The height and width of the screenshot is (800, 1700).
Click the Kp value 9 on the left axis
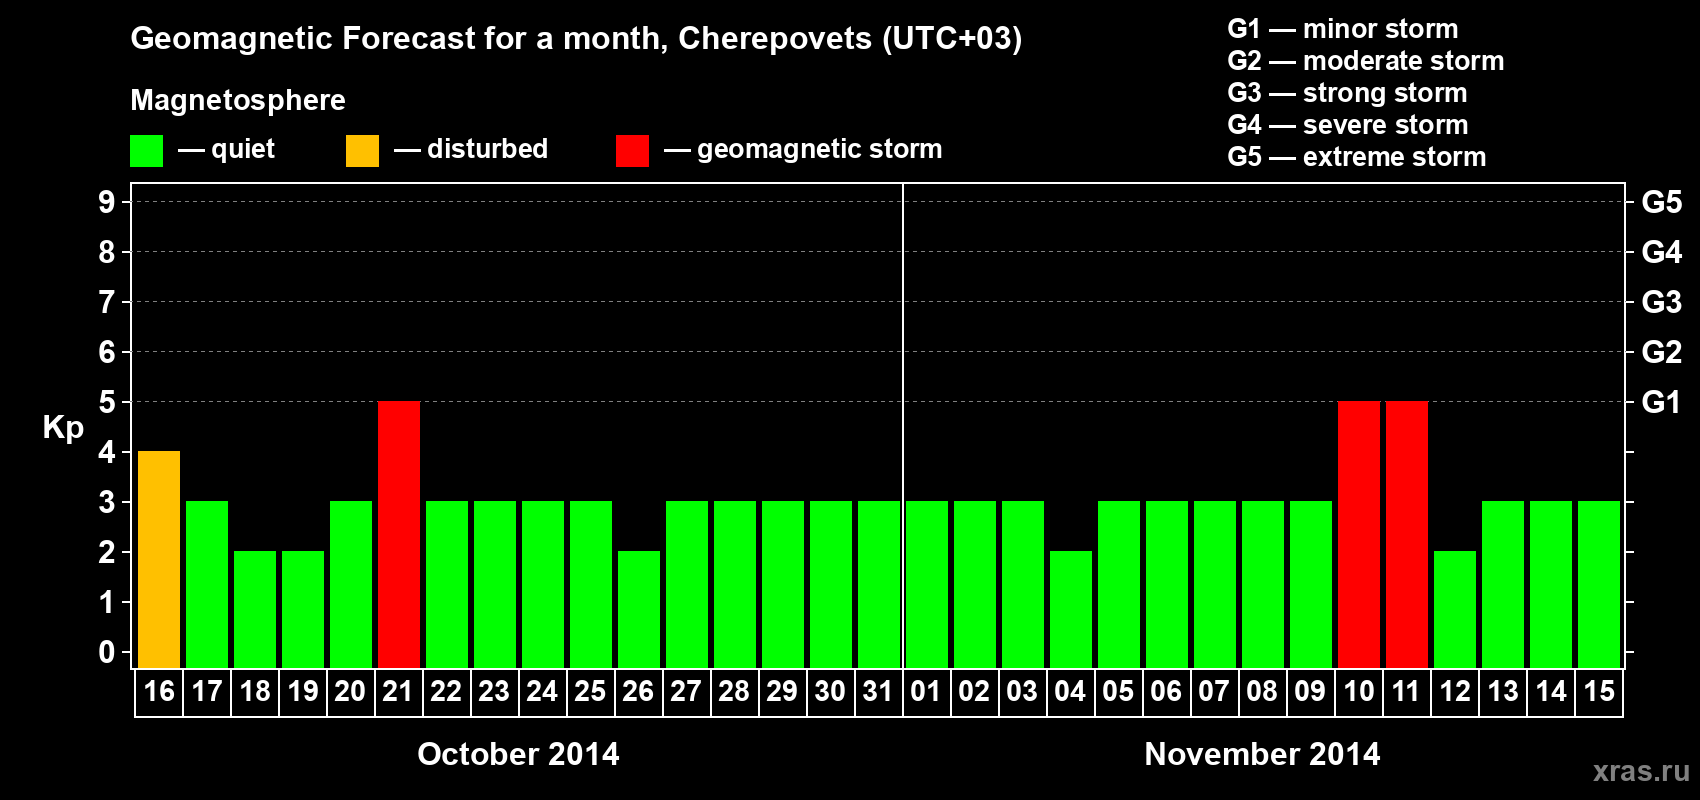(x=107, y=202)
